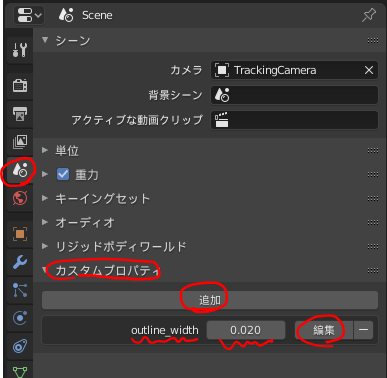The width and height of the screenshot is (387, 378).
Task: Click the Scene name text in header
Action: pyautogui.click(x=97, y=15)
